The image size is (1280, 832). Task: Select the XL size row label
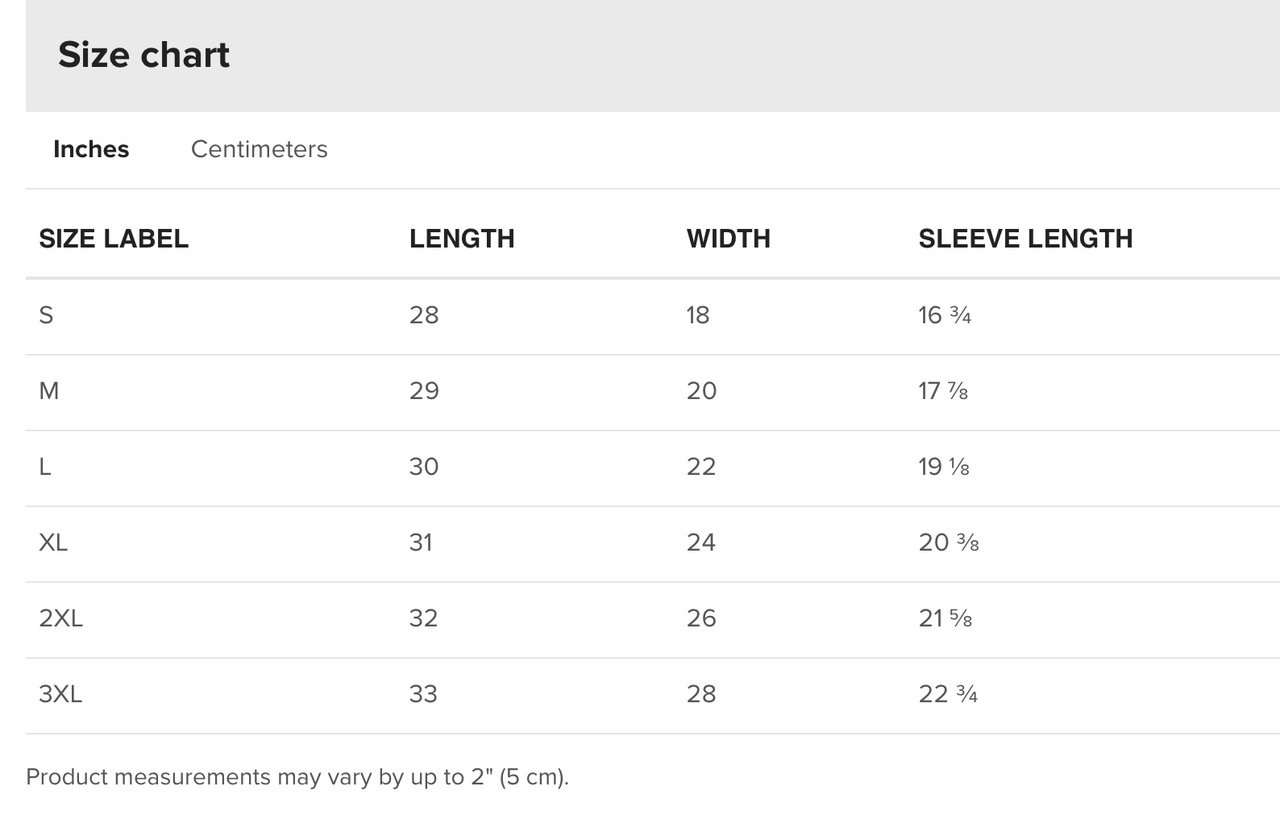click(54, 542)
